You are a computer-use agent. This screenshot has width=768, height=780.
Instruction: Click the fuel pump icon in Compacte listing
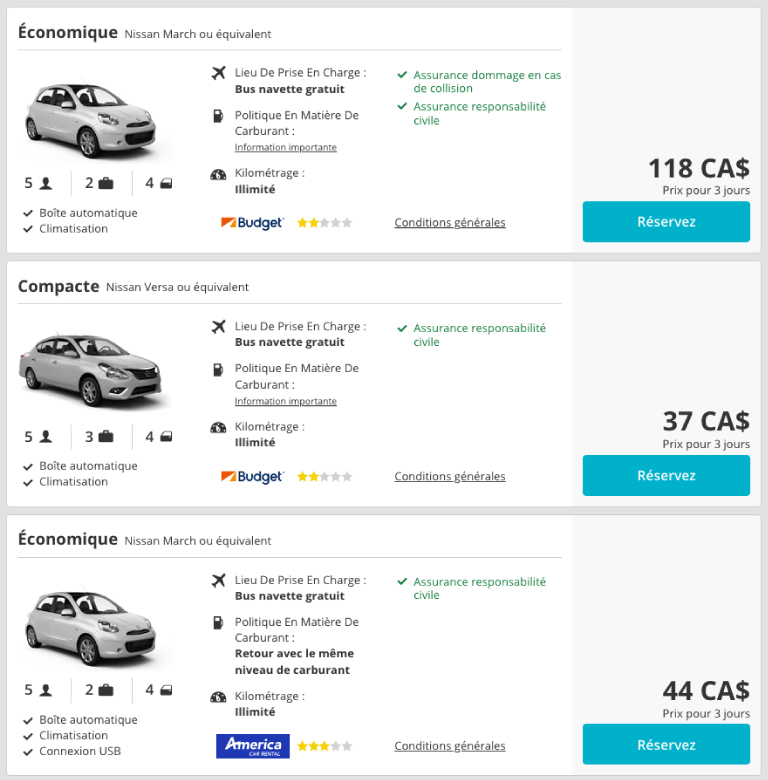(218, 369)
